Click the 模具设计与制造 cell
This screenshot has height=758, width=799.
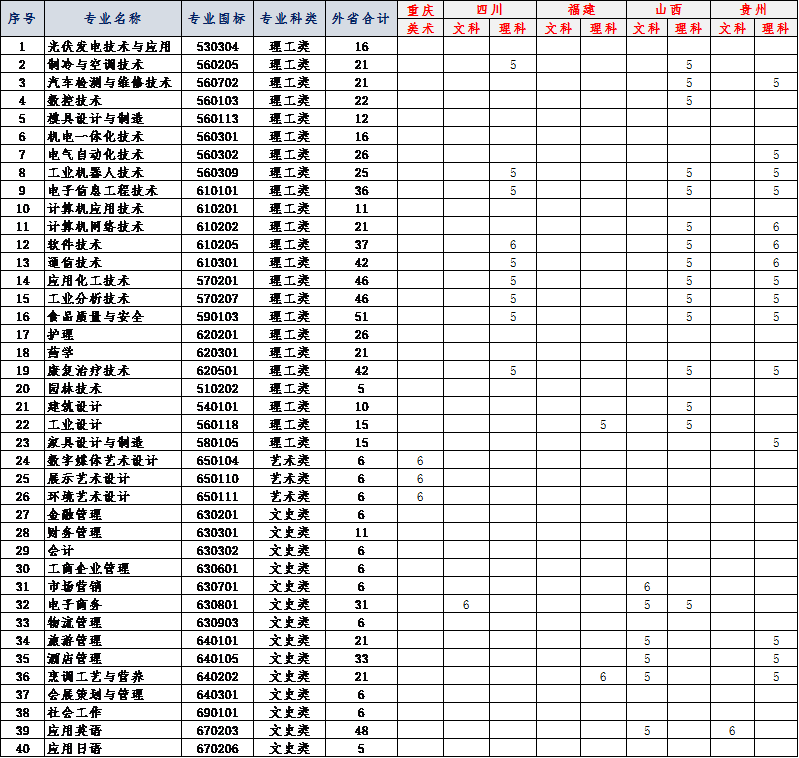click(113, 119)
